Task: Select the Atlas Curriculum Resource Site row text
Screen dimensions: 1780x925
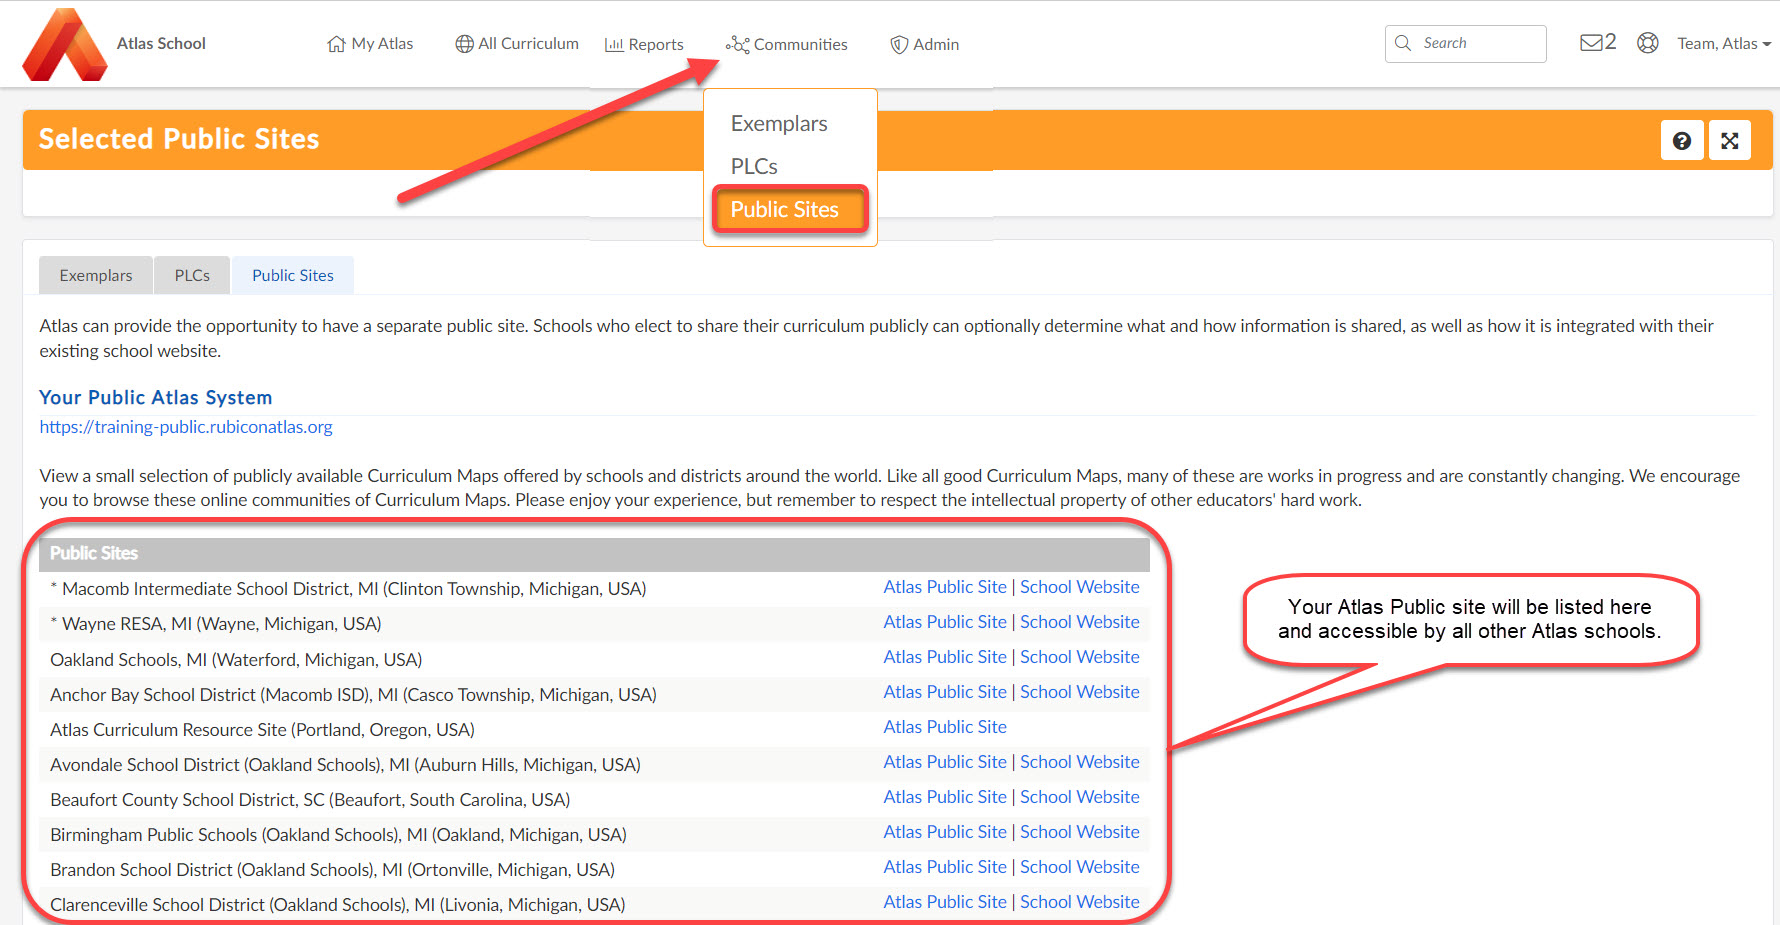Action: click(x=262, y=730)
